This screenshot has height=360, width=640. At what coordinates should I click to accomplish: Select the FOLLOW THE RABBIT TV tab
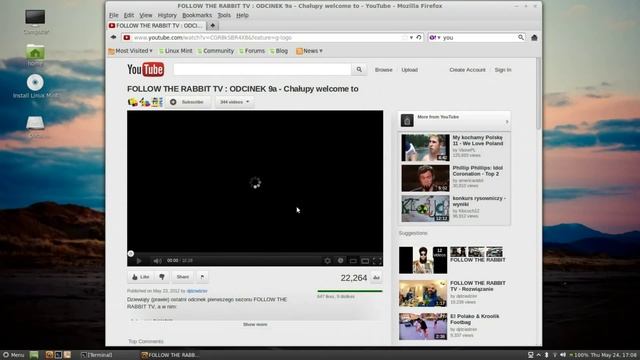[x=156, y=25]
